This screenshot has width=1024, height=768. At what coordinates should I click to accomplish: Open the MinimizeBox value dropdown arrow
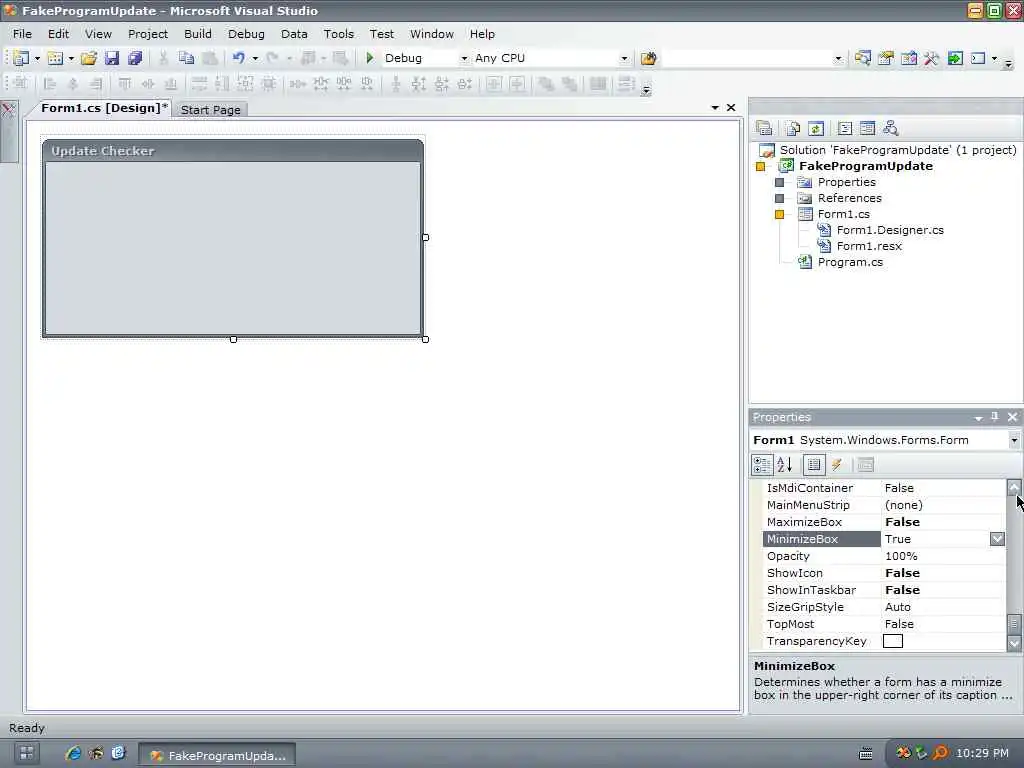[997, 539]
